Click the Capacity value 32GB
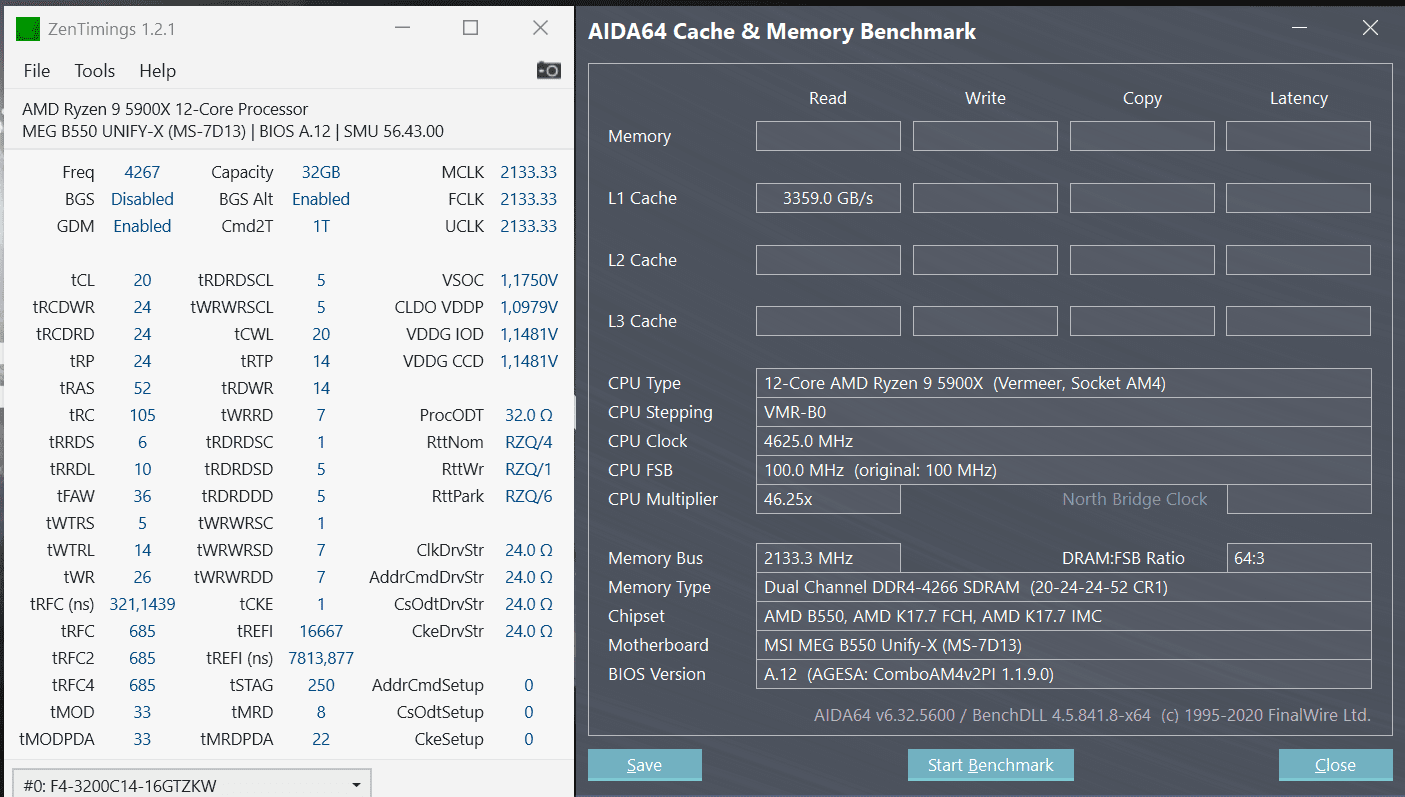 [x=321, y=172]
